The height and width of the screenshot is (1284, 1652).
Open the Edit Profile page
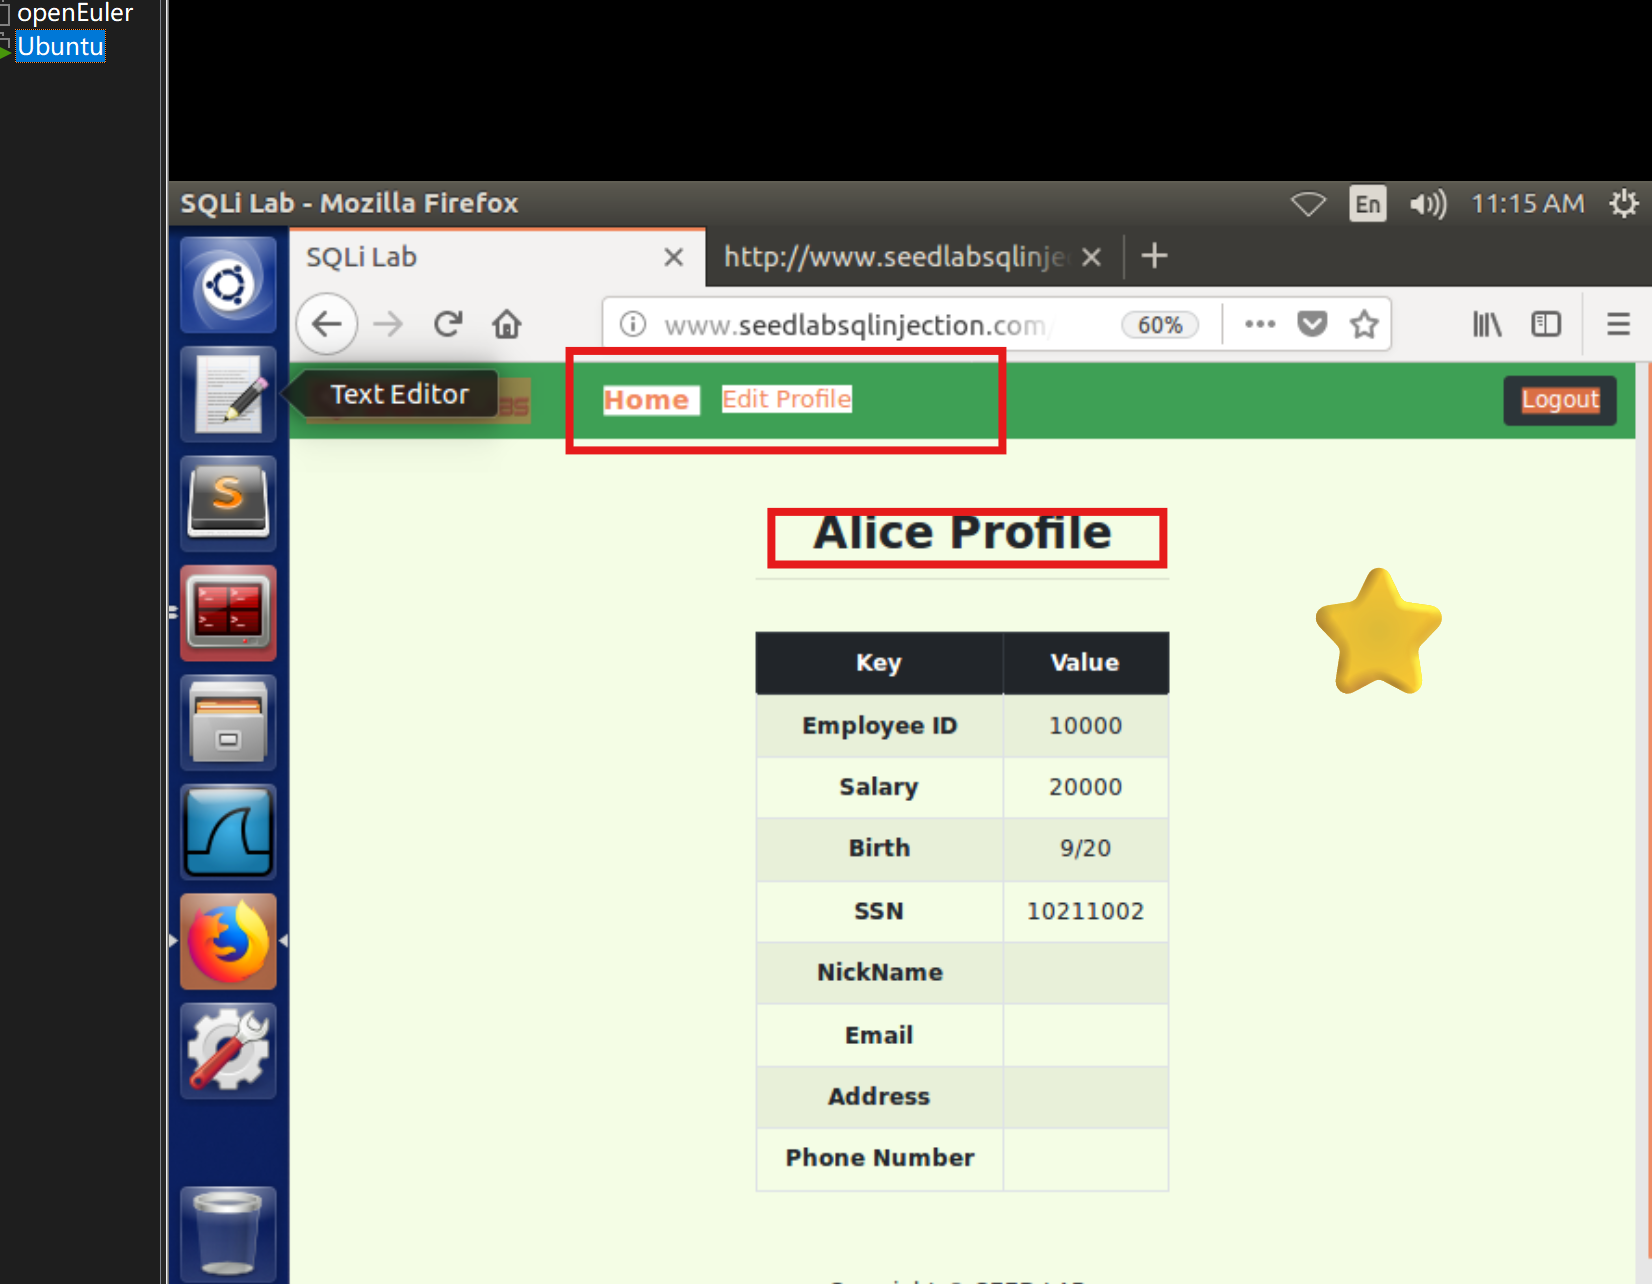pyautogui.click(x=787, y=399)
